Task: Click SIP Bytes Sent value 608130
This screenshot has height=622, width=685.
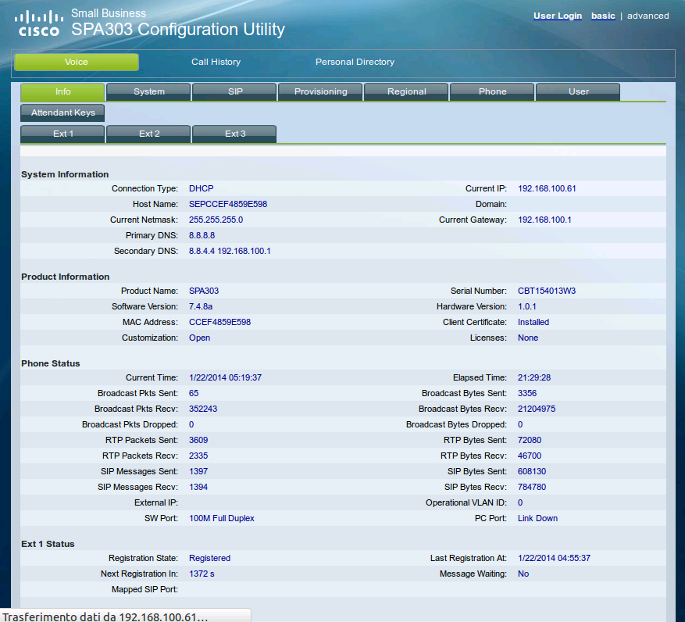Action: tap(532, 472)
